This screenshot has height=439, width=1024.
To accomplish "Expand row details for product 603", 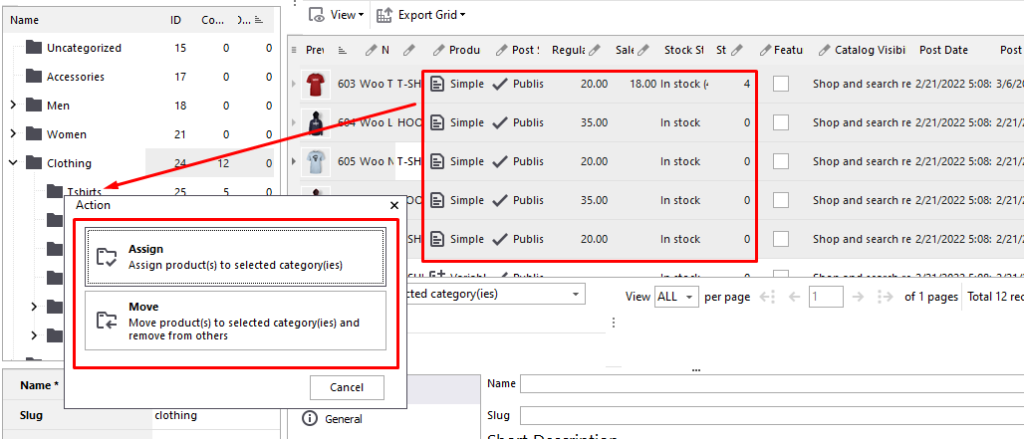I will 293,84.
